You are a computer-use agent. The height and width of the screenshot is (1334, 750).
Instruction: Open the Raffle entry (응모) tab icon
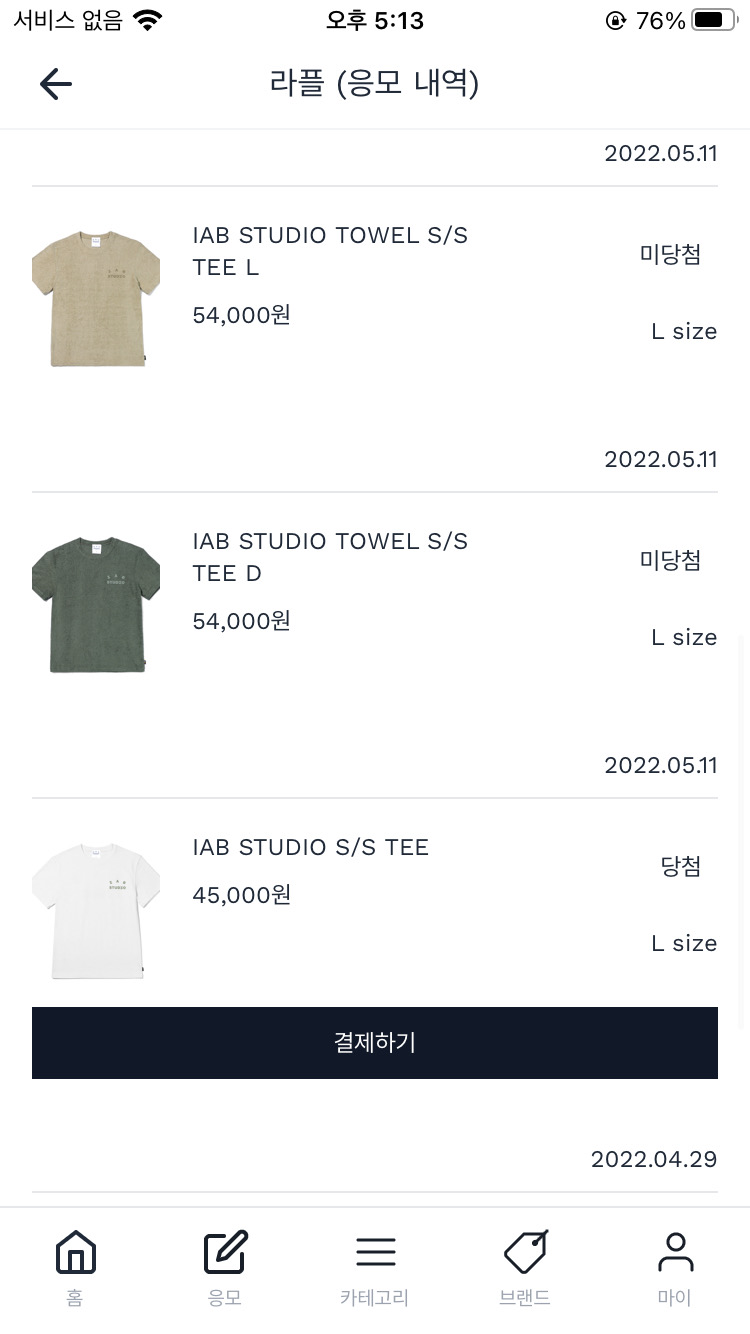225,1253
